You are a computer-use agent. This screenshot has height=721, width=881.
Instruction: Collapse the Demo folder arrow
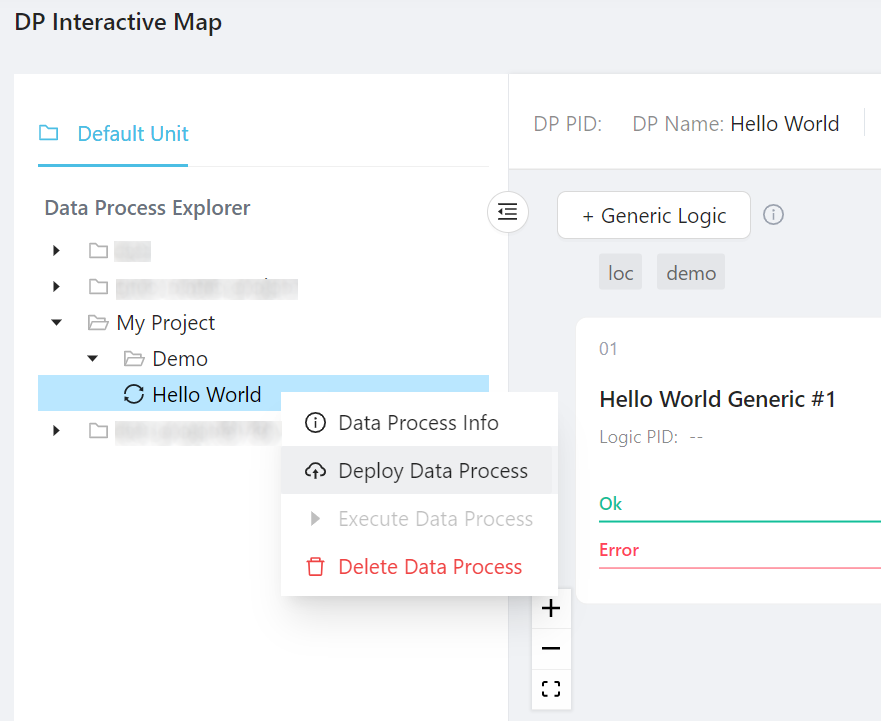pyautogui.click(x=92, y=359)
